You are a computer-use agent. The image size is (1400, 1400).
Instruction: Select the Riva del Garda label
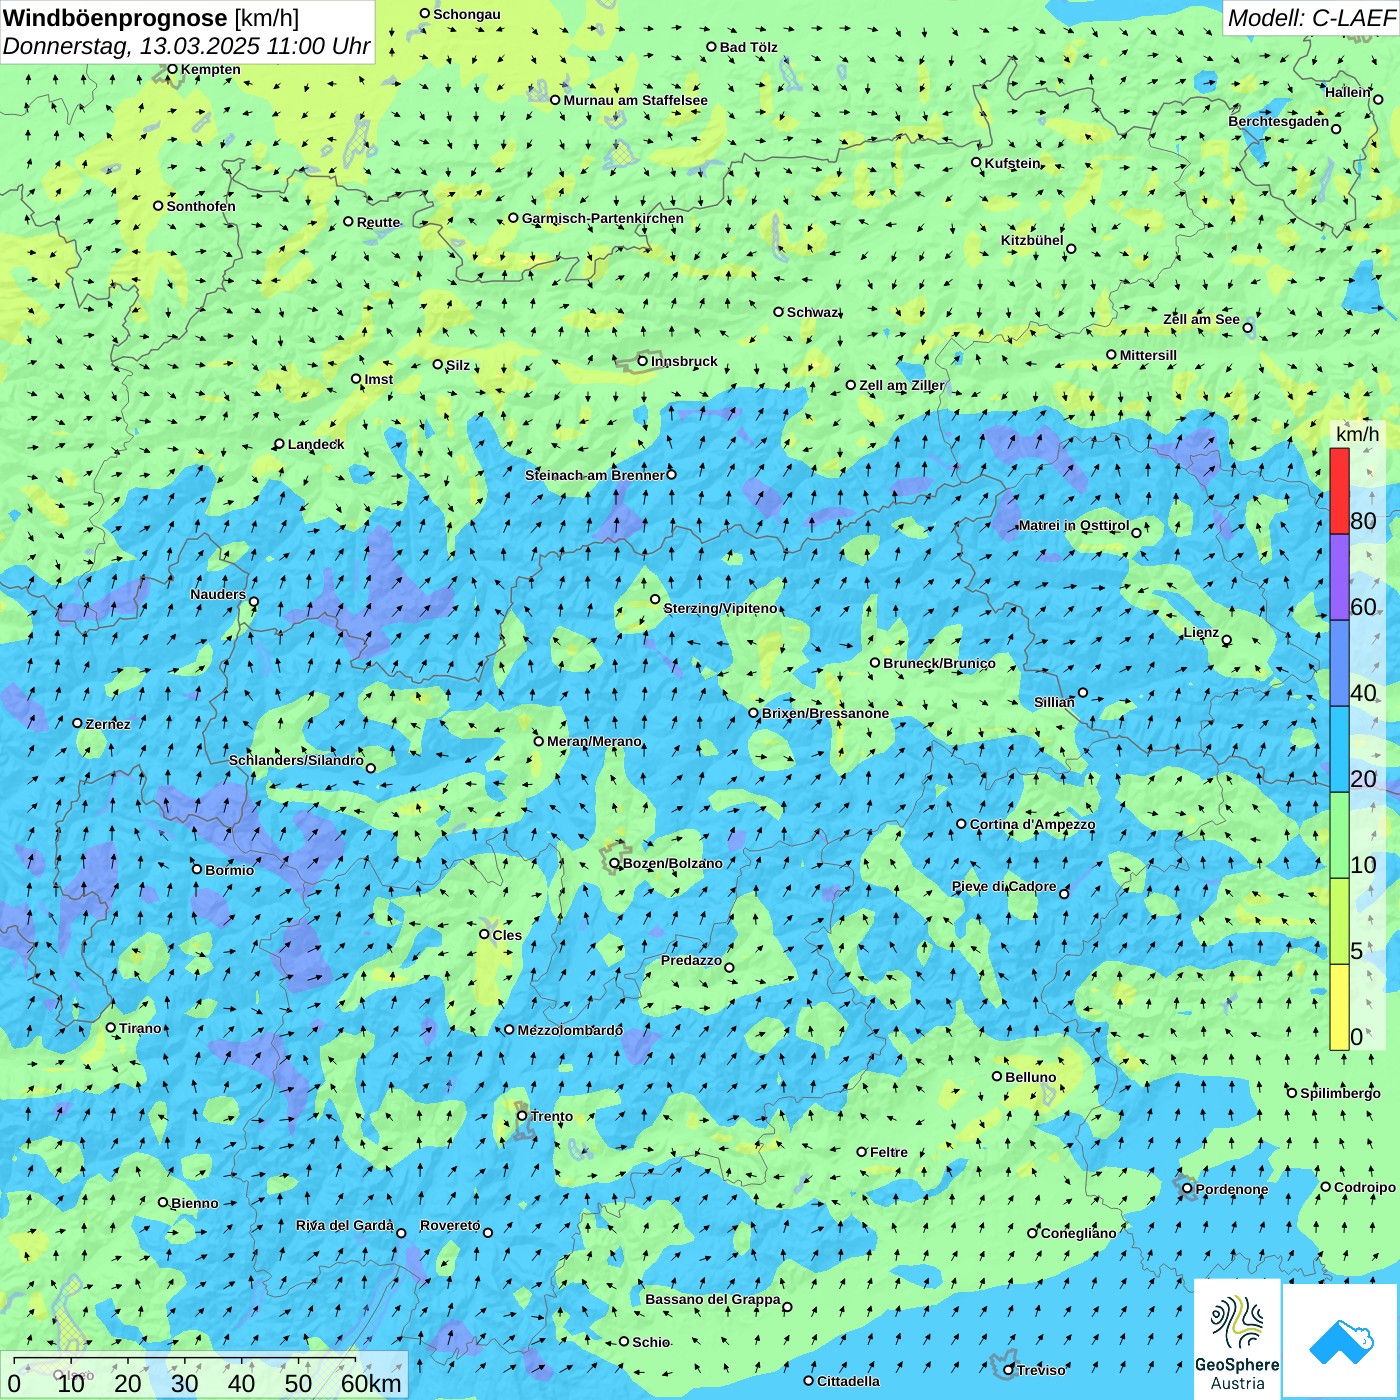(x=345, y=1225)
